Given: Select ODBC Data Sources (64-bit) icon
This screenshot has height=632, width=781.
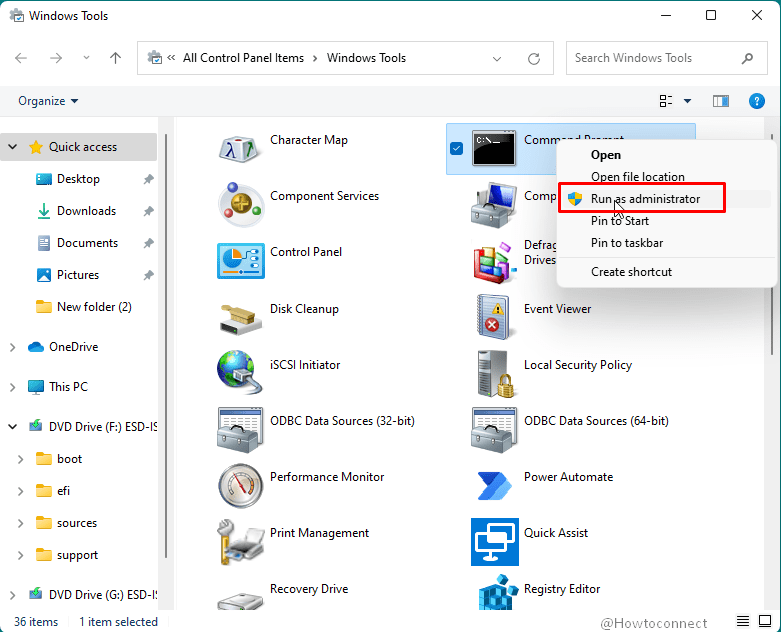Looking at the screenshot, I should click(494, 429).
